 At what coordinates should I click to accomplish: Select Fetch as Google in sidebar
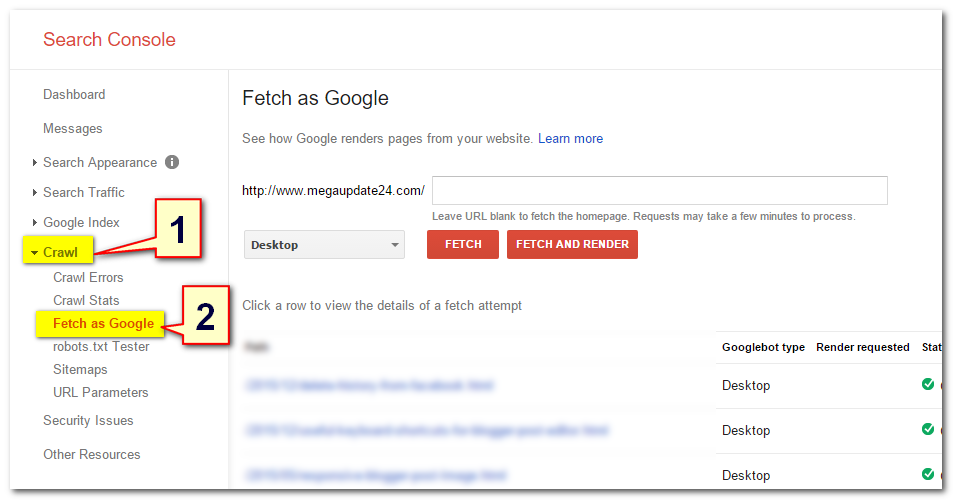click(x=103, y=323)
